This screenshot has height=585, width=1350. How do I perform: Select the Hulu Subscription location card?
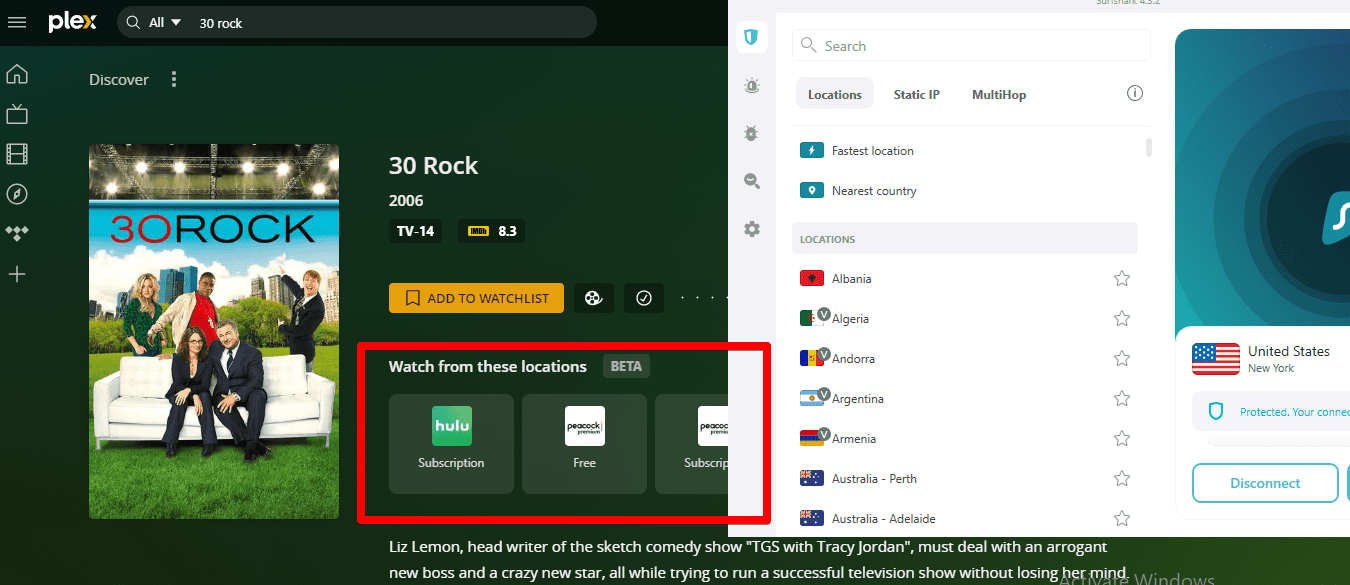[451, 444]
